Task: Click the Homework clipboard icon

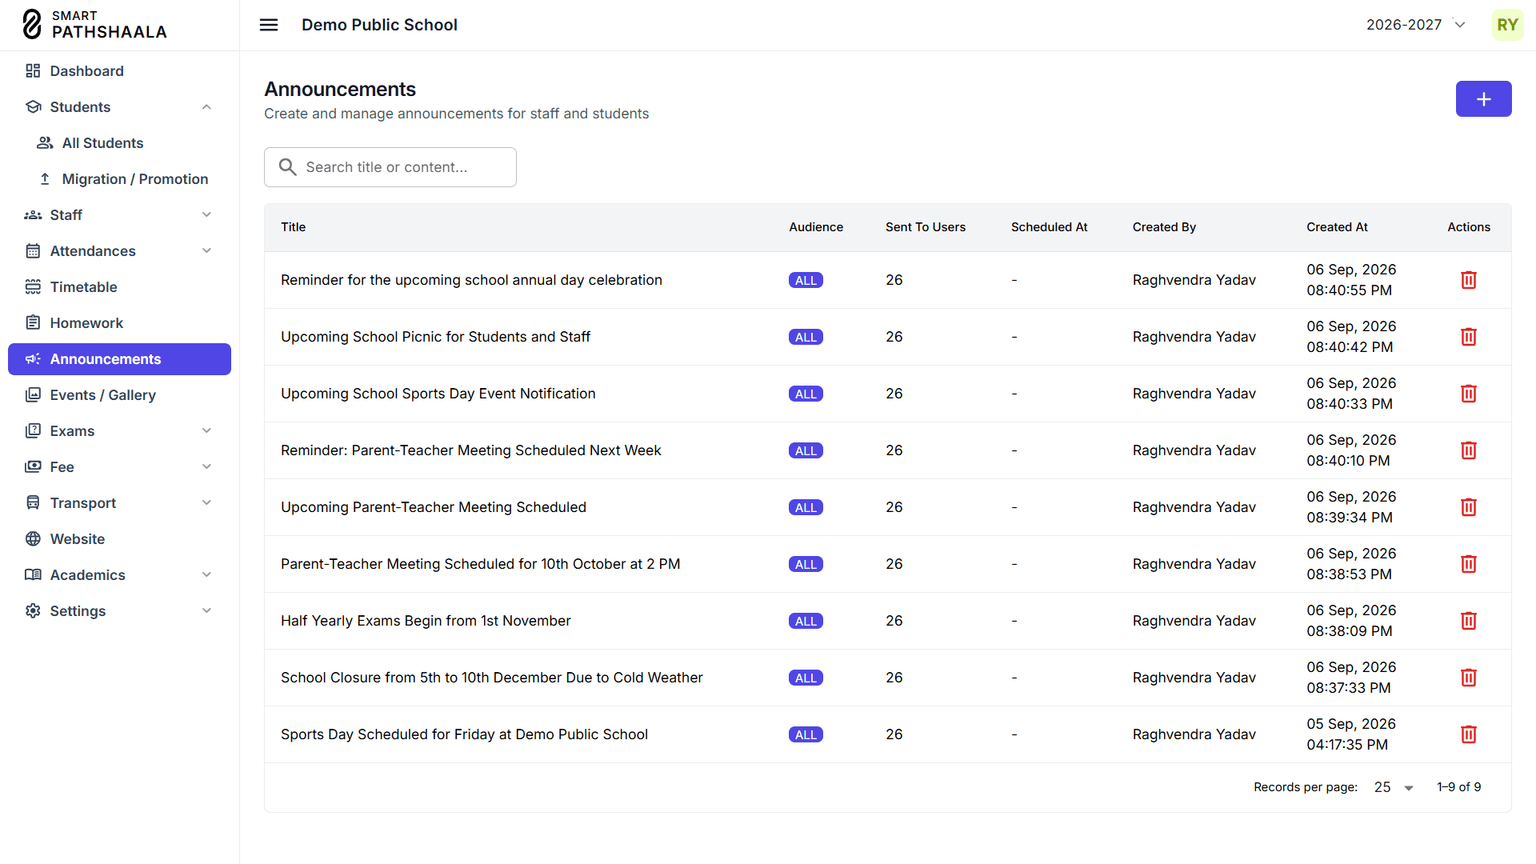Action: click(33, 323)
